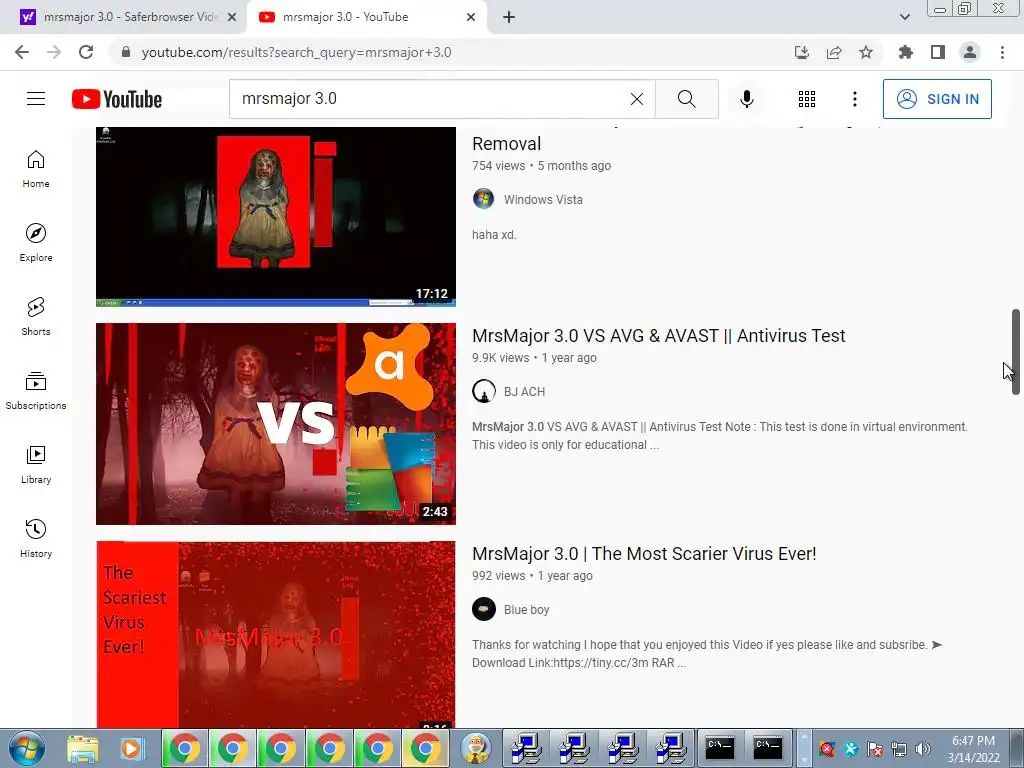Open the Chrome profile avatar
The height and width of the screenshot is (768, 1024).
click(x=970, y=52)
